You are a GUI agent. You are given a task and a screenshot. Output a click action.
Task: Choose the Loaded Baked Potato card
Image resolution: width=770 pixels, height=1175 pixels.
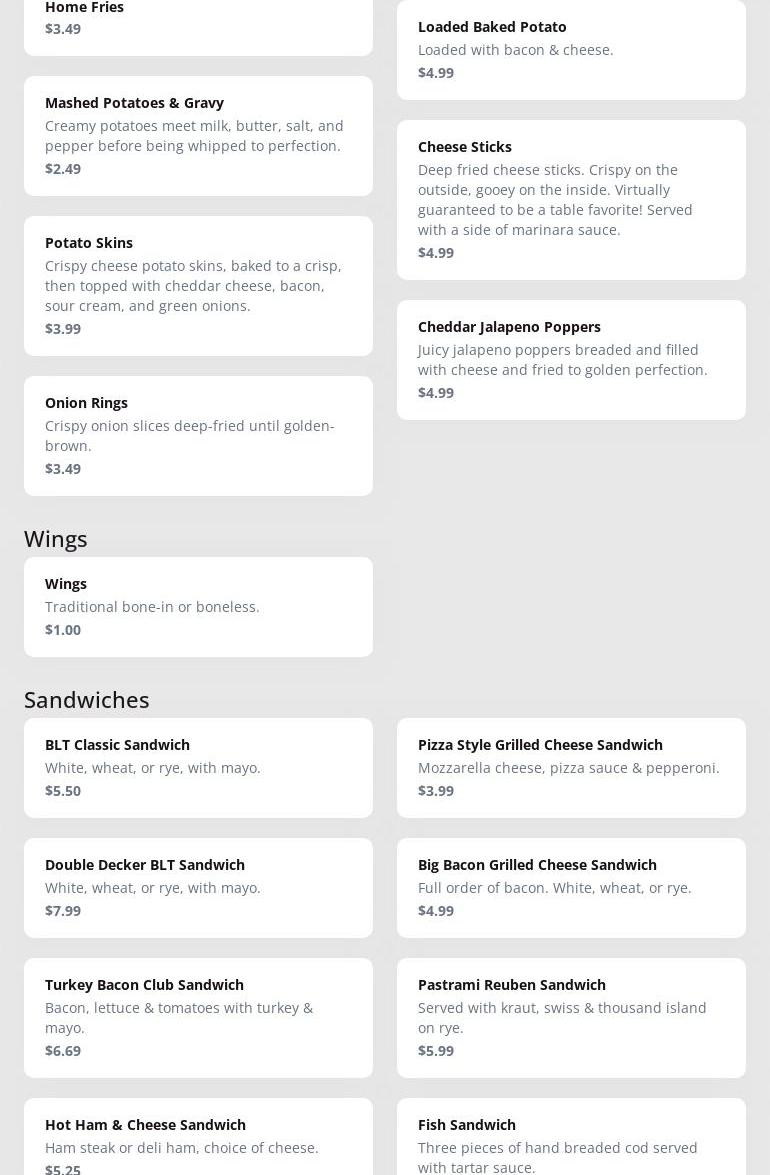point(570,49)
